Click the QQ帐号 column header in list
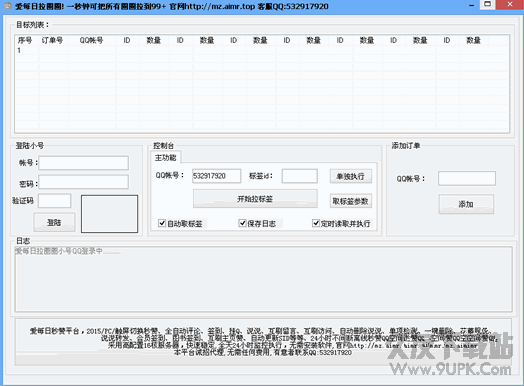The width and height of the screenshot is (524, 386). [x=92, y=40]
